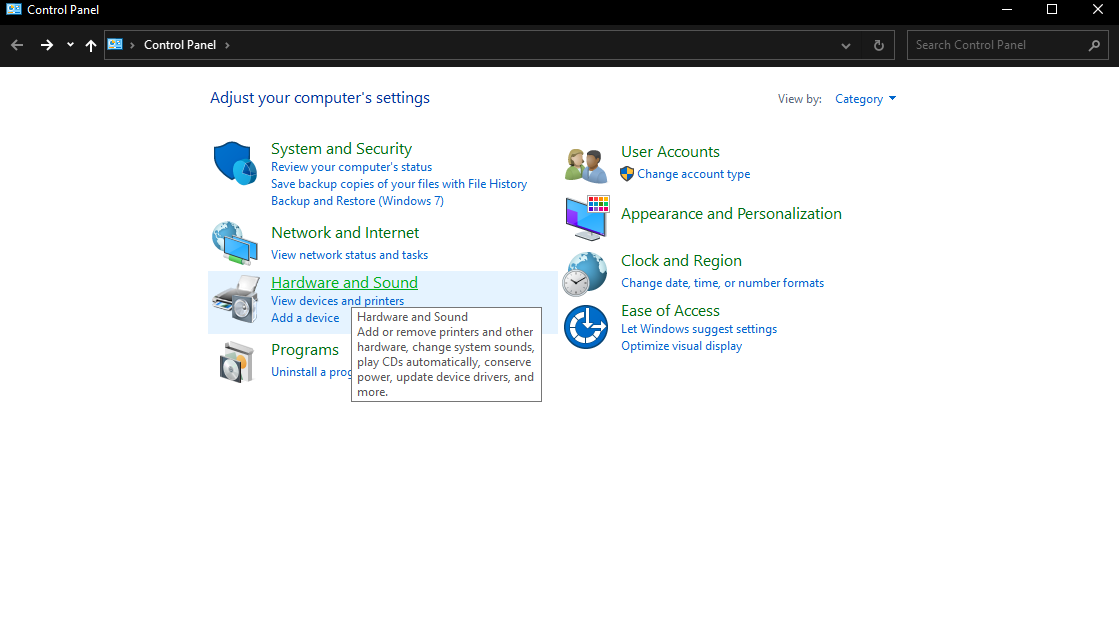Image resolution: width=1119 pixels, height=622 pixels.
Task: Click the refresh button in address bar
Action: coord(879,45)
